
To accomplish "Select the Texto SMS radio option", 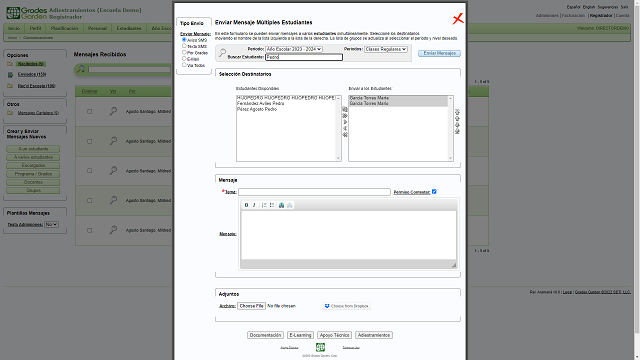I will coord(184,46).
